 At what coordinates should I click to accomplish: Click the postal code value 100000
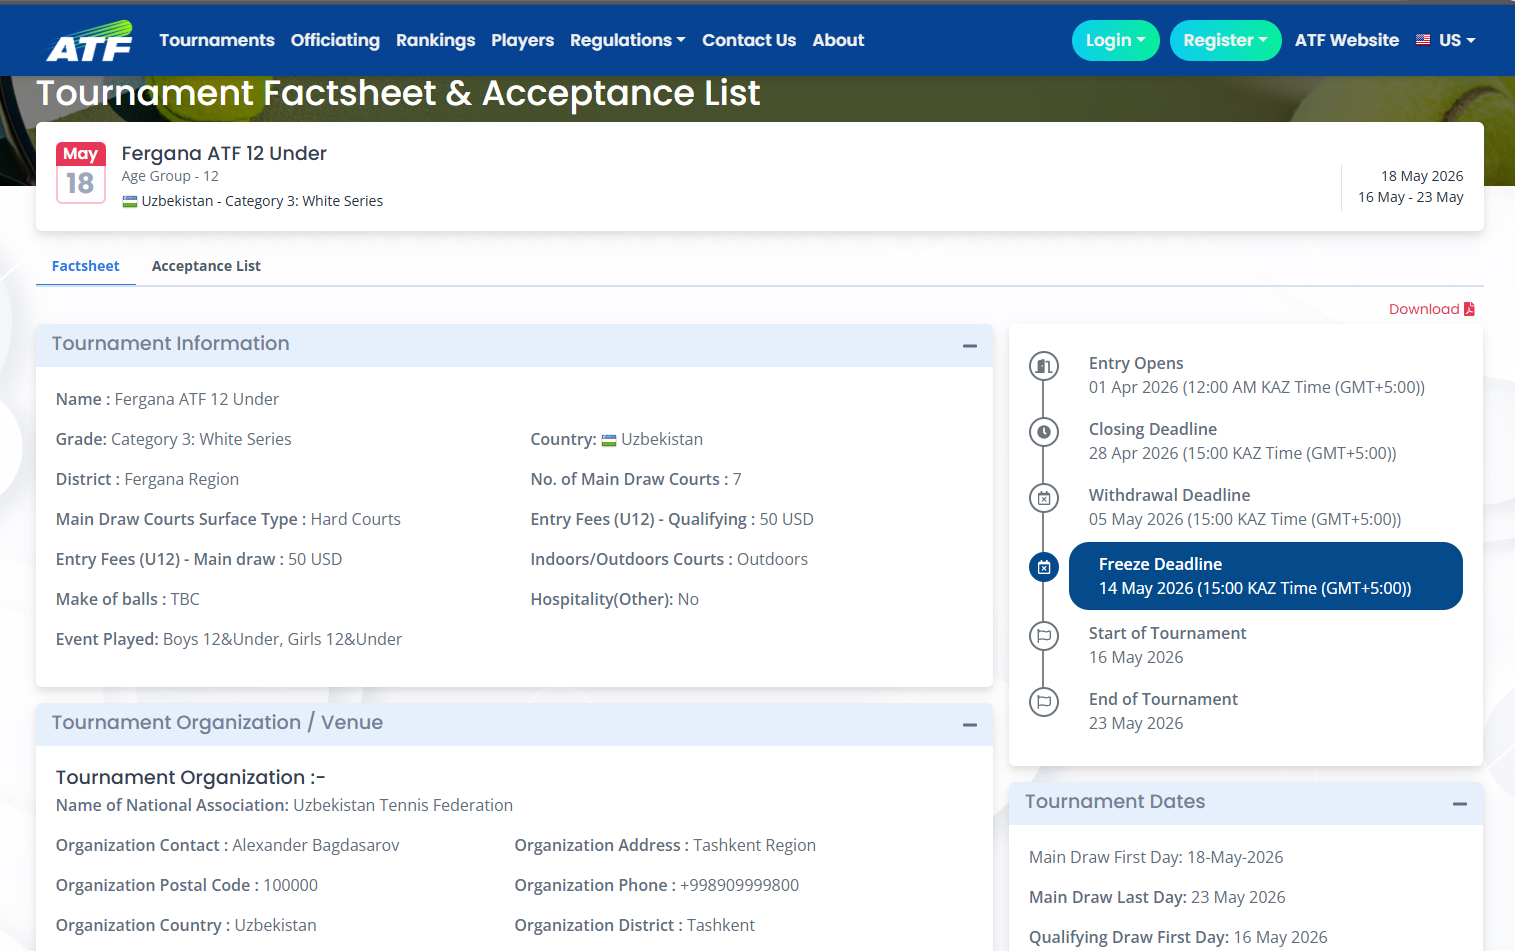coord(291,885)
